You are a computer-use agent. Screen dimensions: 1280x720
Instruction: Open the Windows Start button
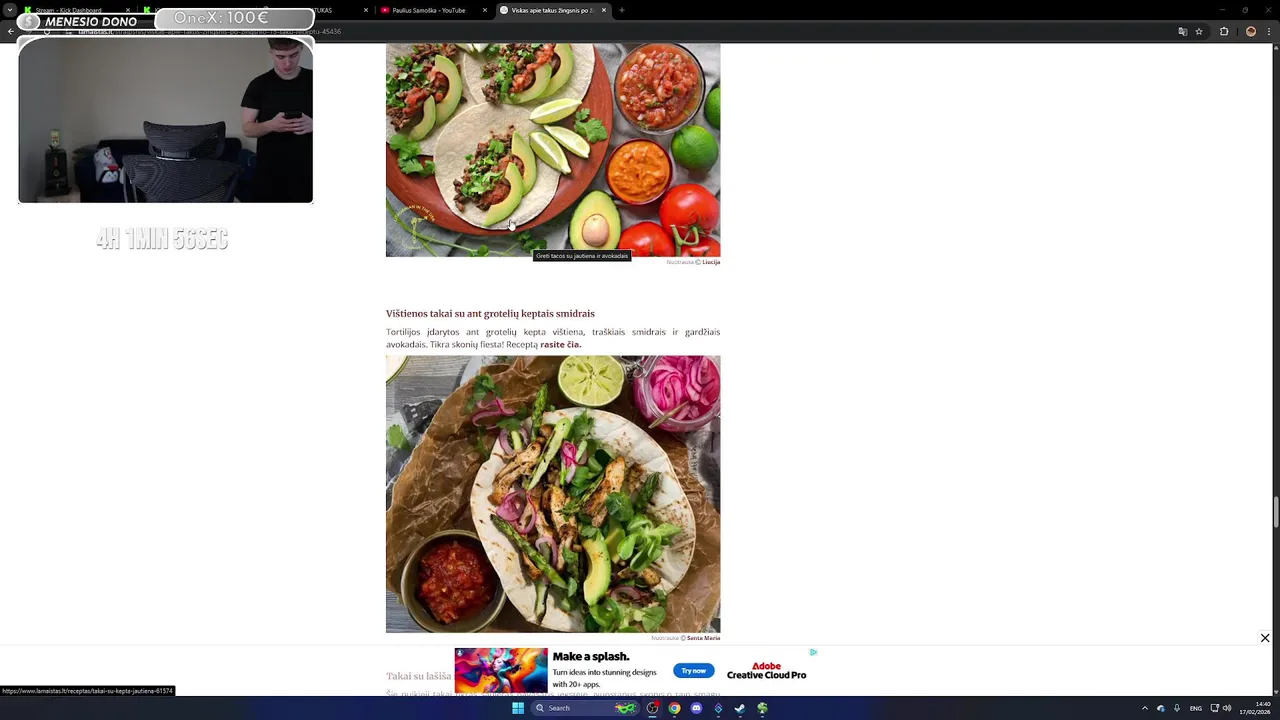point(518,708)
